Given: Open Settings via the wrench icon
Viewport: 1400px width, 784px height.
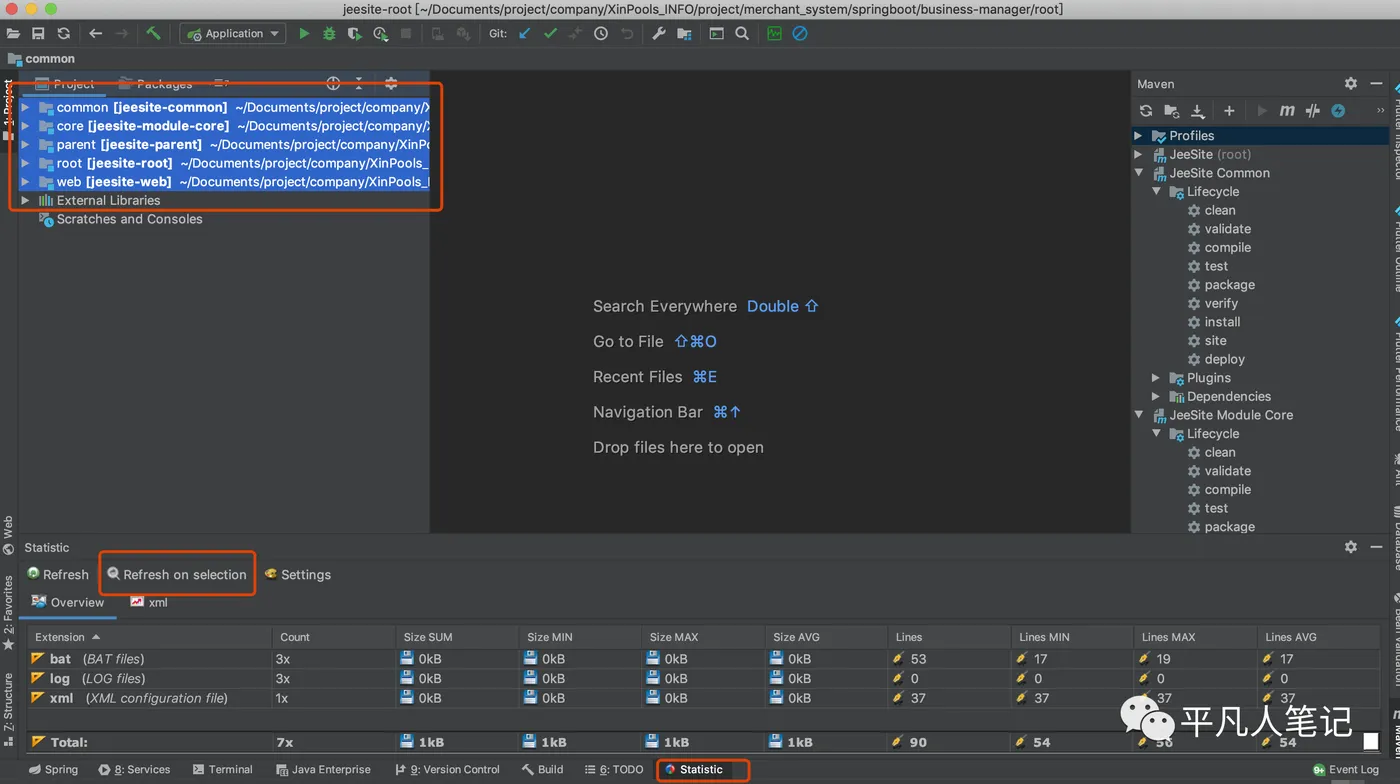Looking at the screenshot, I should tap(659, 34).
